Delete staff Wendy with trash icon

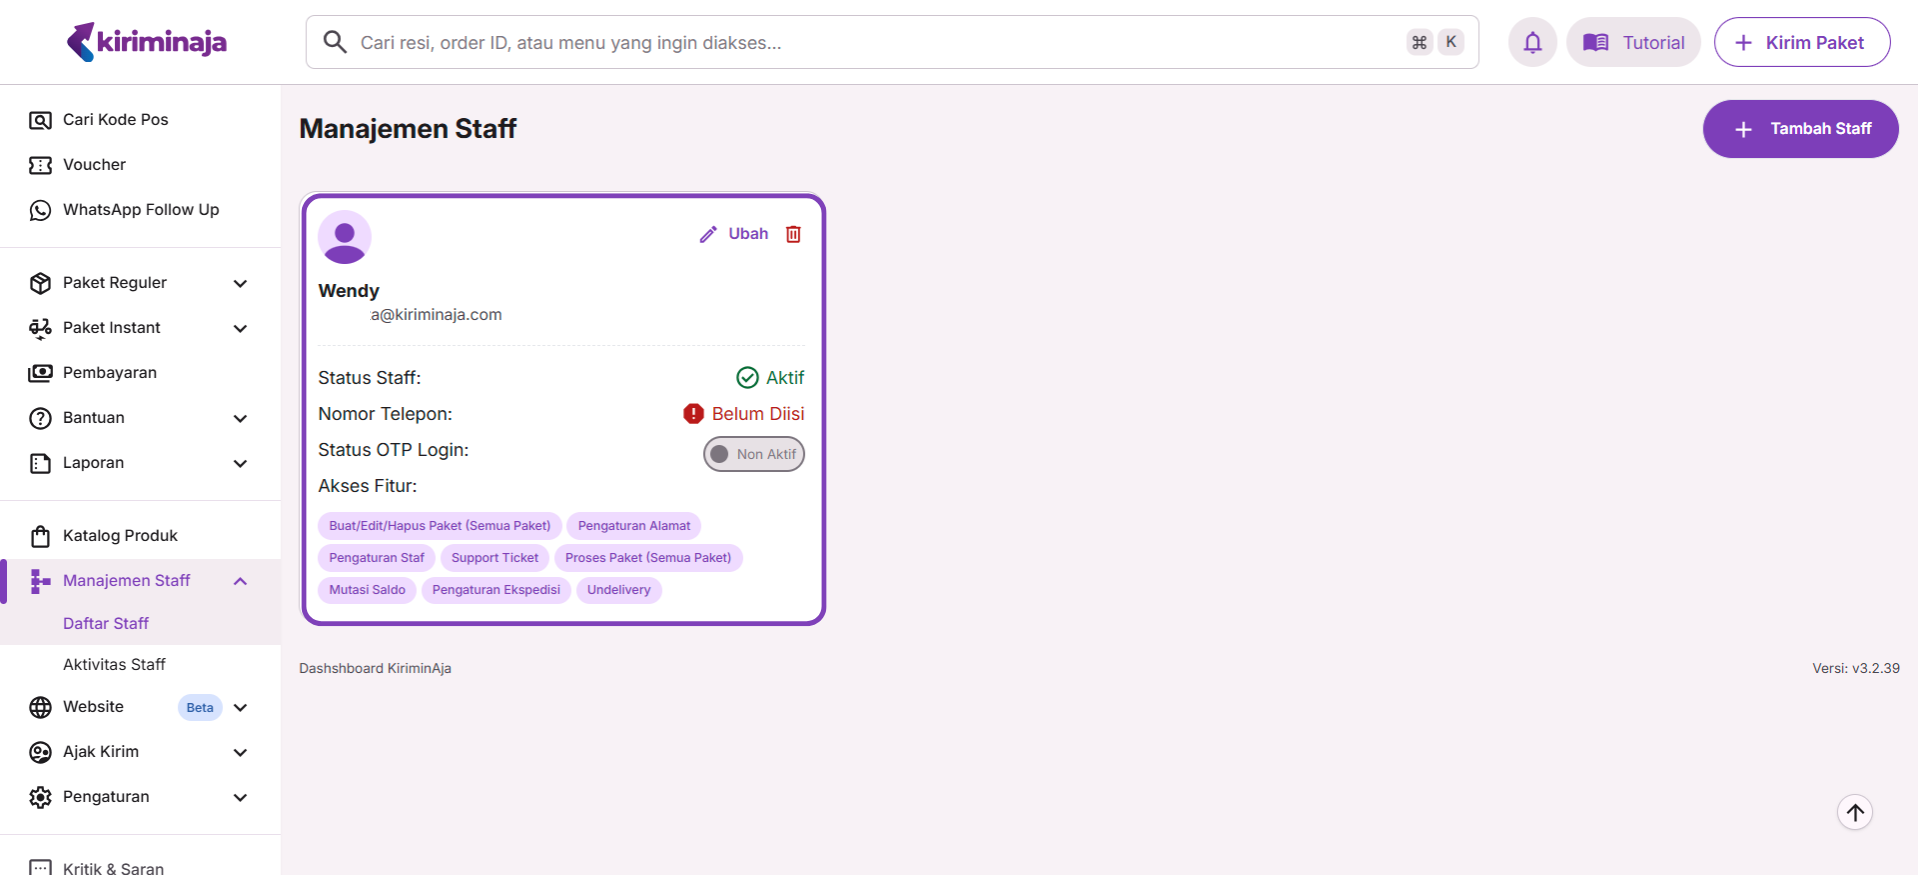pyautogui.click(x=793, y=234)
